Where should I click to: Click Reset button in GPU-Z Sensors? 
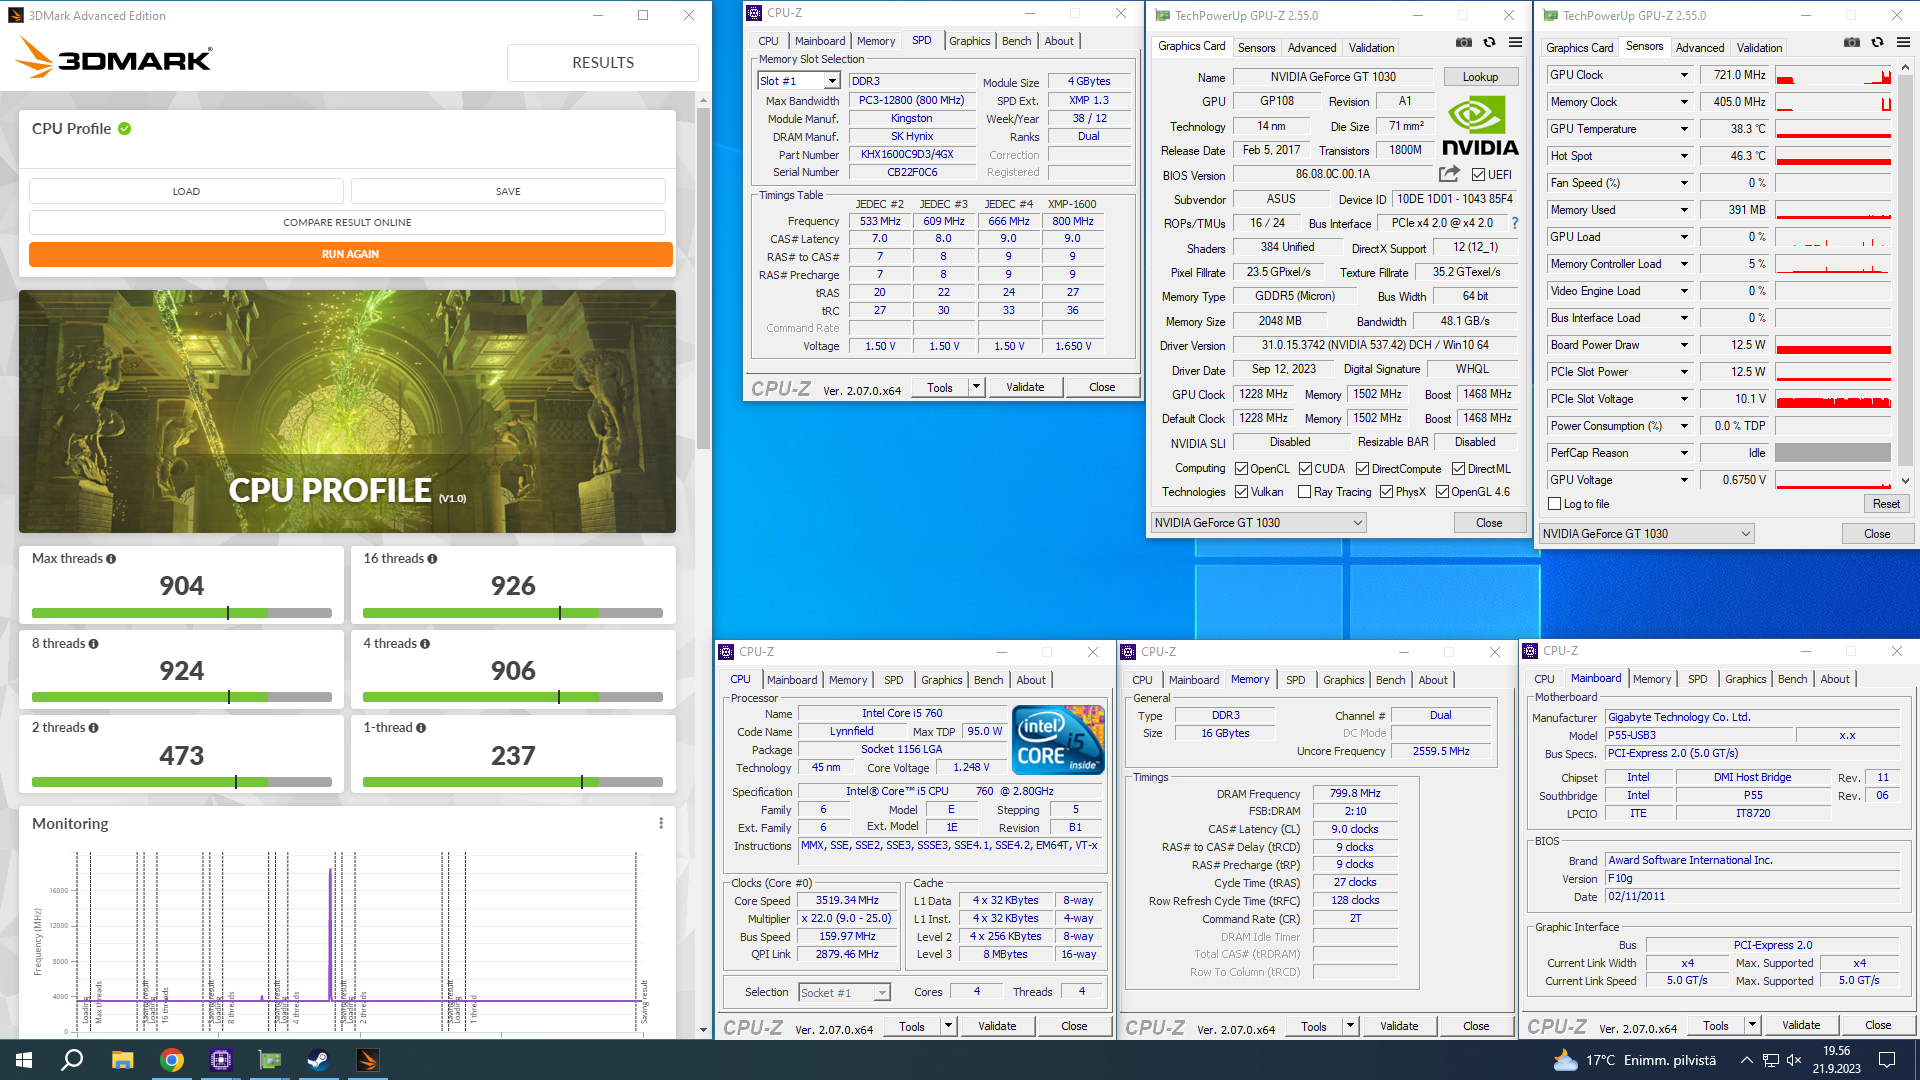(1886, 504)
